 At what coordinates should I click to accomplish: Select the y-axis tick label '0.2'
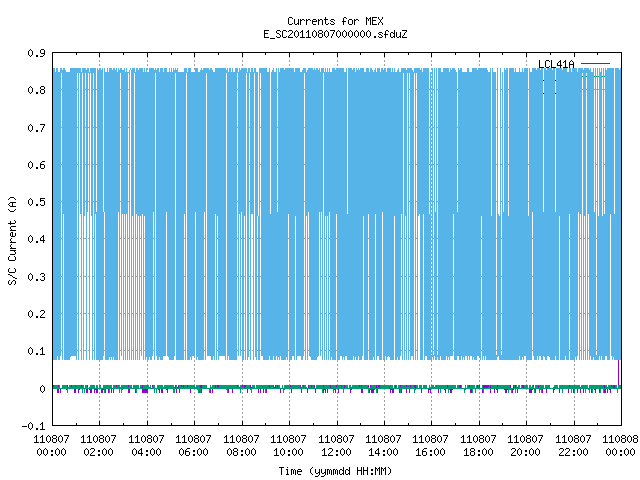(37, 314)
